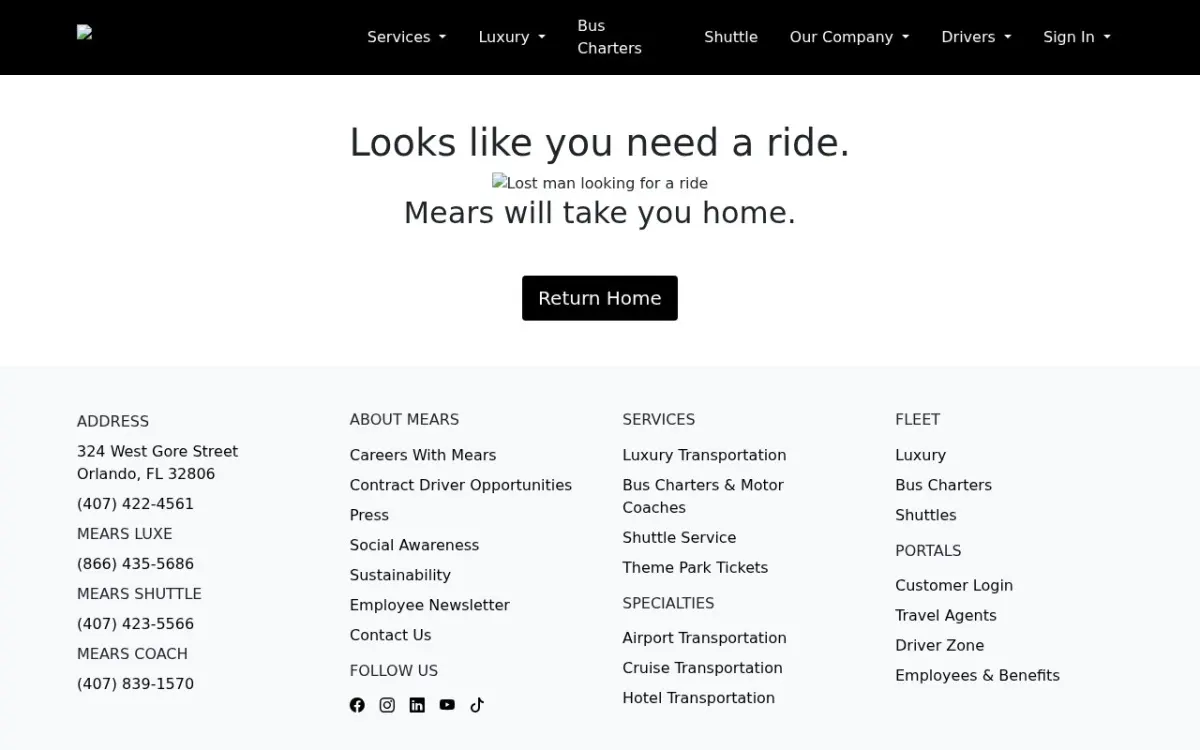Open the Employee Newsletter link
The image size is (1200, 750).
[x=430, y=605]
